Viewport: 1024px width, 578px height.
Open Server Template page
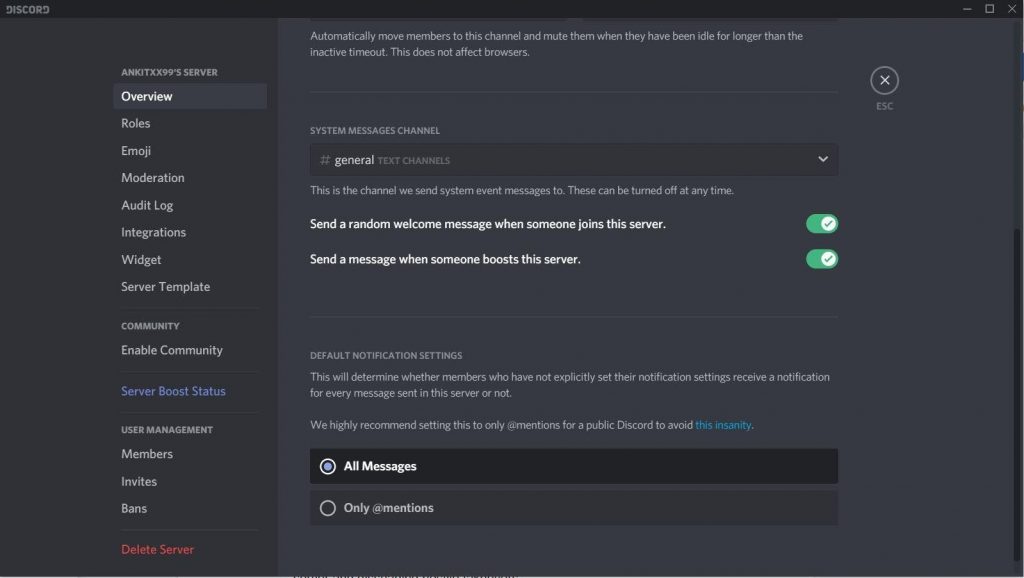tap(190, 287)
